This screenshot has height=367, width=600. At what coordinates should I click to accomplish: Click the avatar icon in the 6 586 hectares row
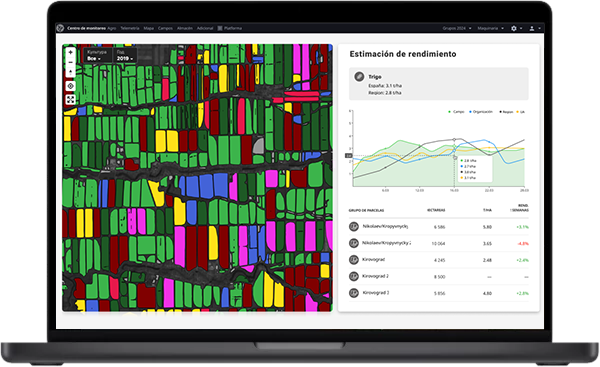pyautogui.click(x=354, y=227)
